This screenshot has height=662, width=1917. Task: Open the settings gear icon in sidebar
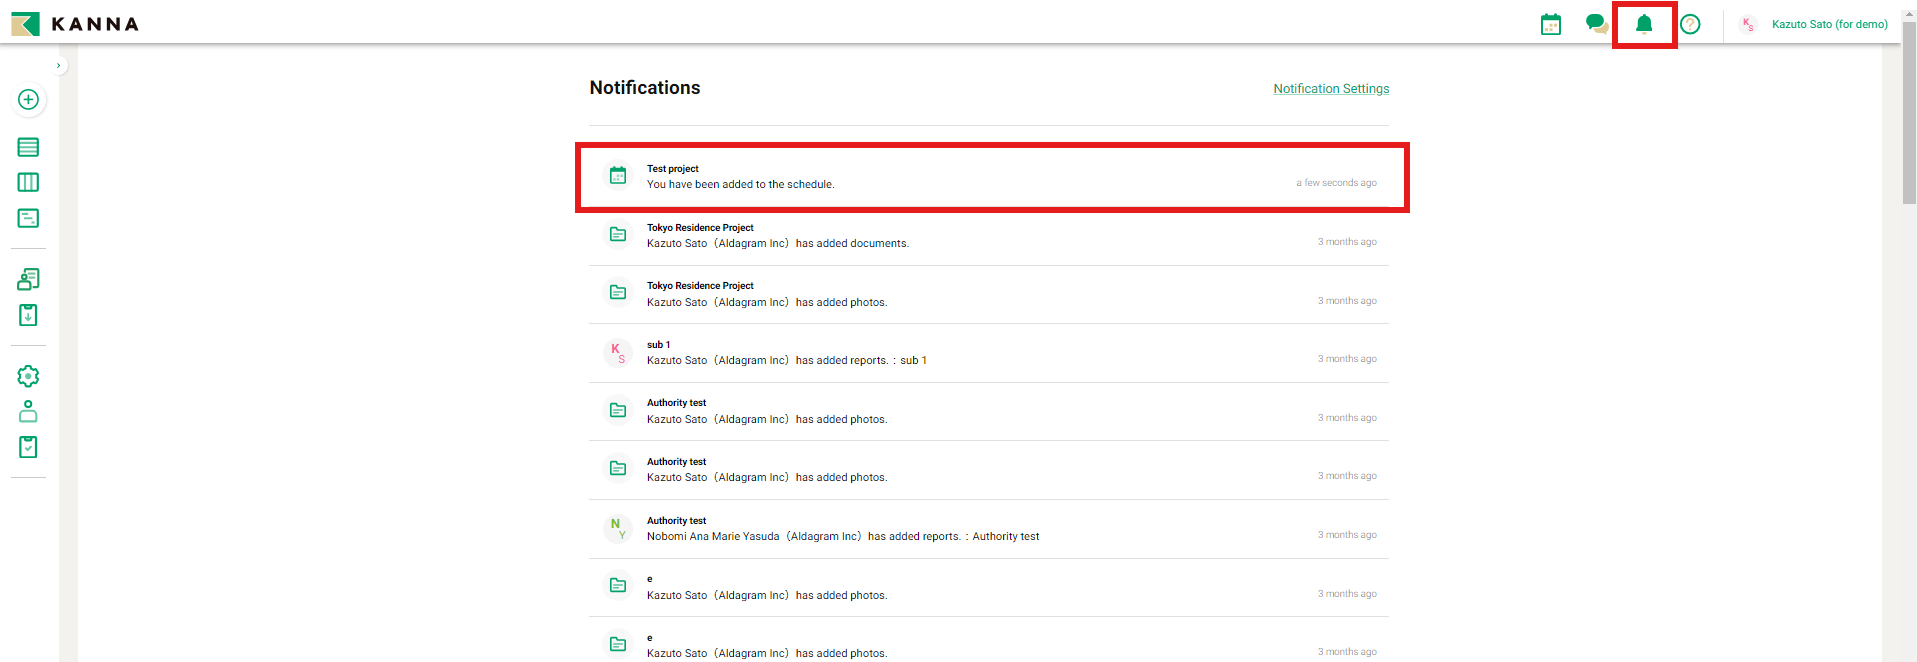[28, 376]
